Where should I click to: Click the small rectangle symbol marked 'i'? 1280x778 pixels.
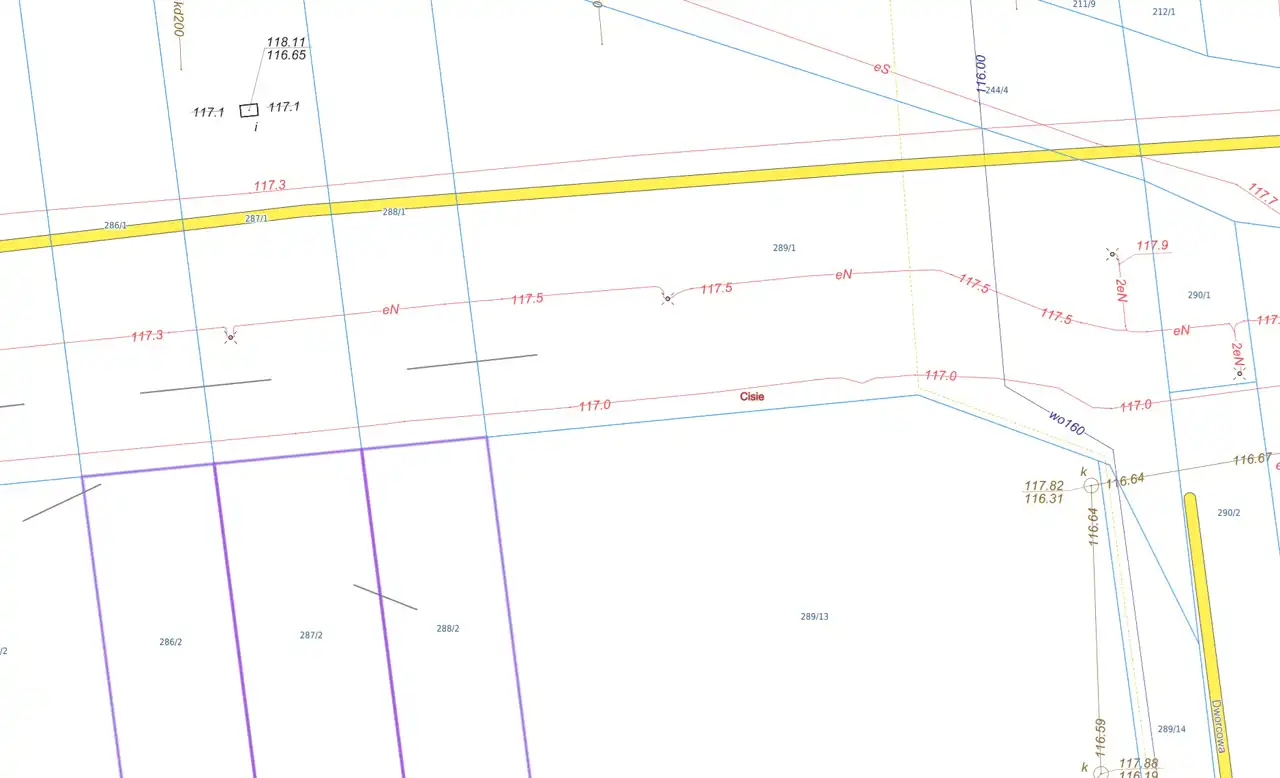249,110
